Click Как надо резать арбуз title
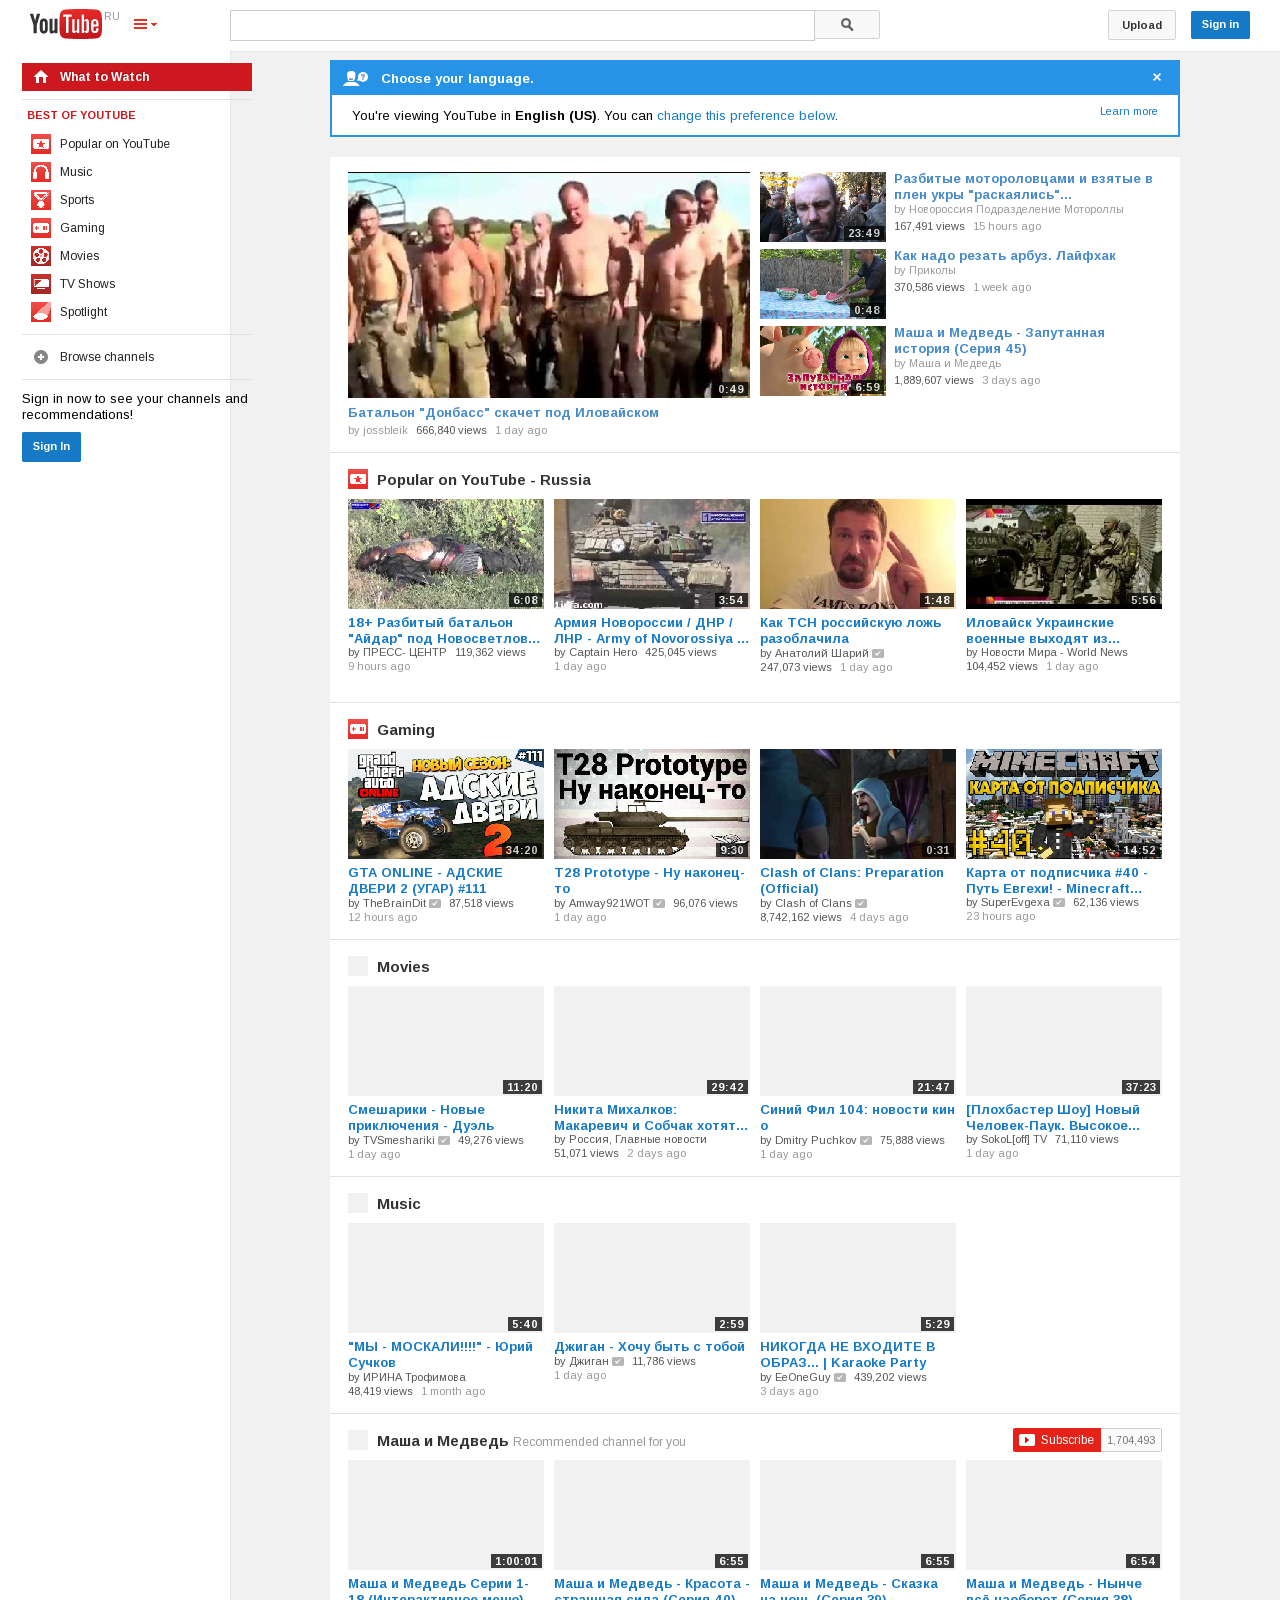The image size is (1280, 1600). click(1005, 256)
